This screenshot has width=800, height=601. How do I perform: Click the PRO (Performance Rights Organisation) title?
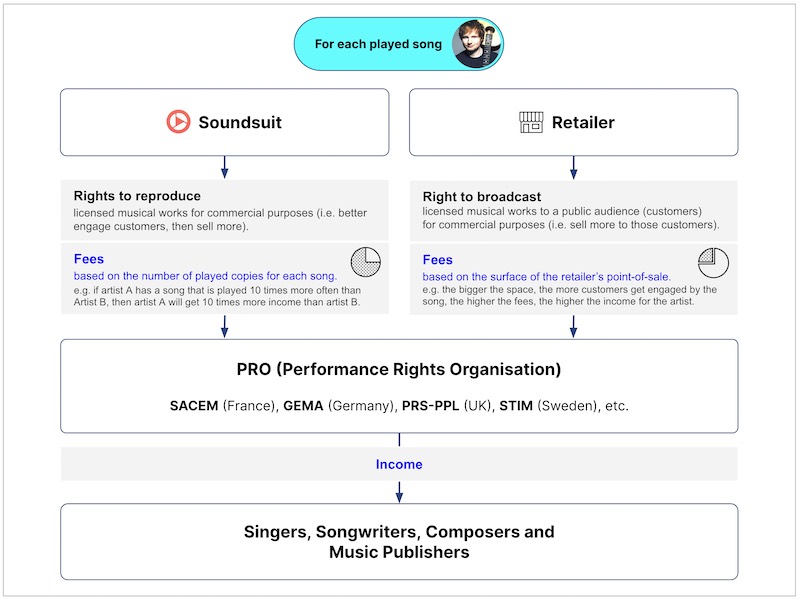[399, 369]
